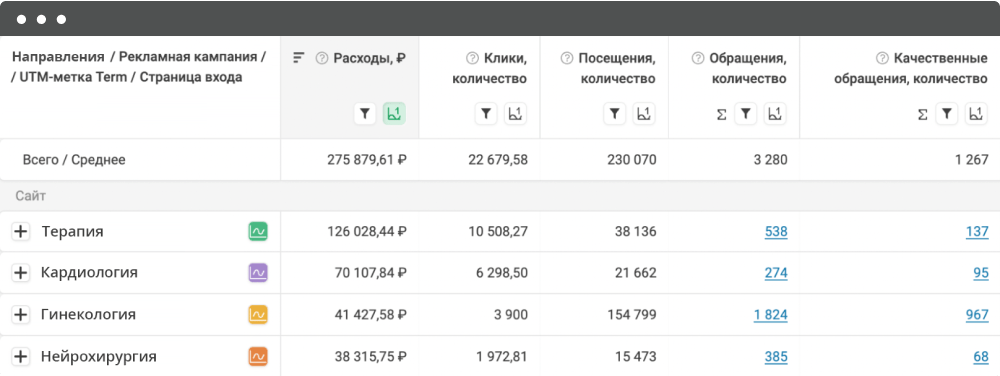Select Нейрохирургия visits value 15 473
This screenshot has width=1000, height=376.
coord(636,356)
